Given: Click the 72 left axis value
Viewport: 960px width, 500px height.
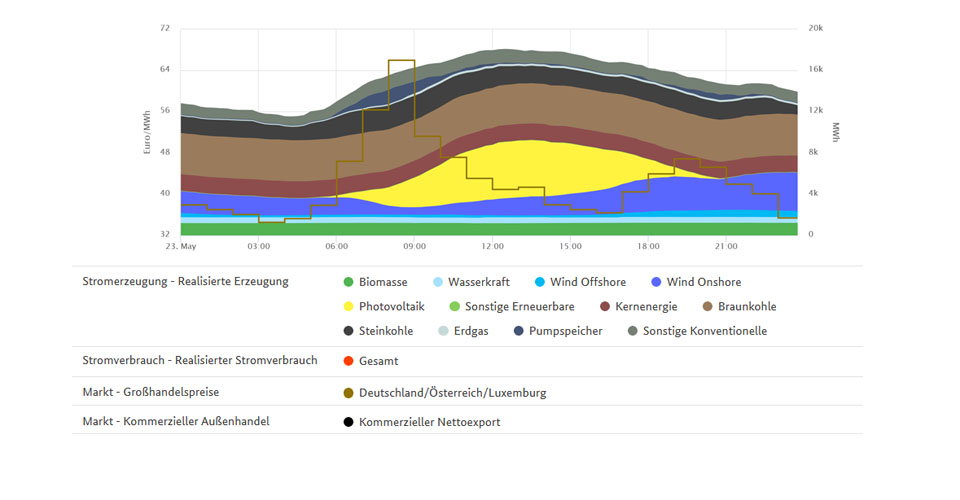Looking at the screenshot, I should (165, 28).
